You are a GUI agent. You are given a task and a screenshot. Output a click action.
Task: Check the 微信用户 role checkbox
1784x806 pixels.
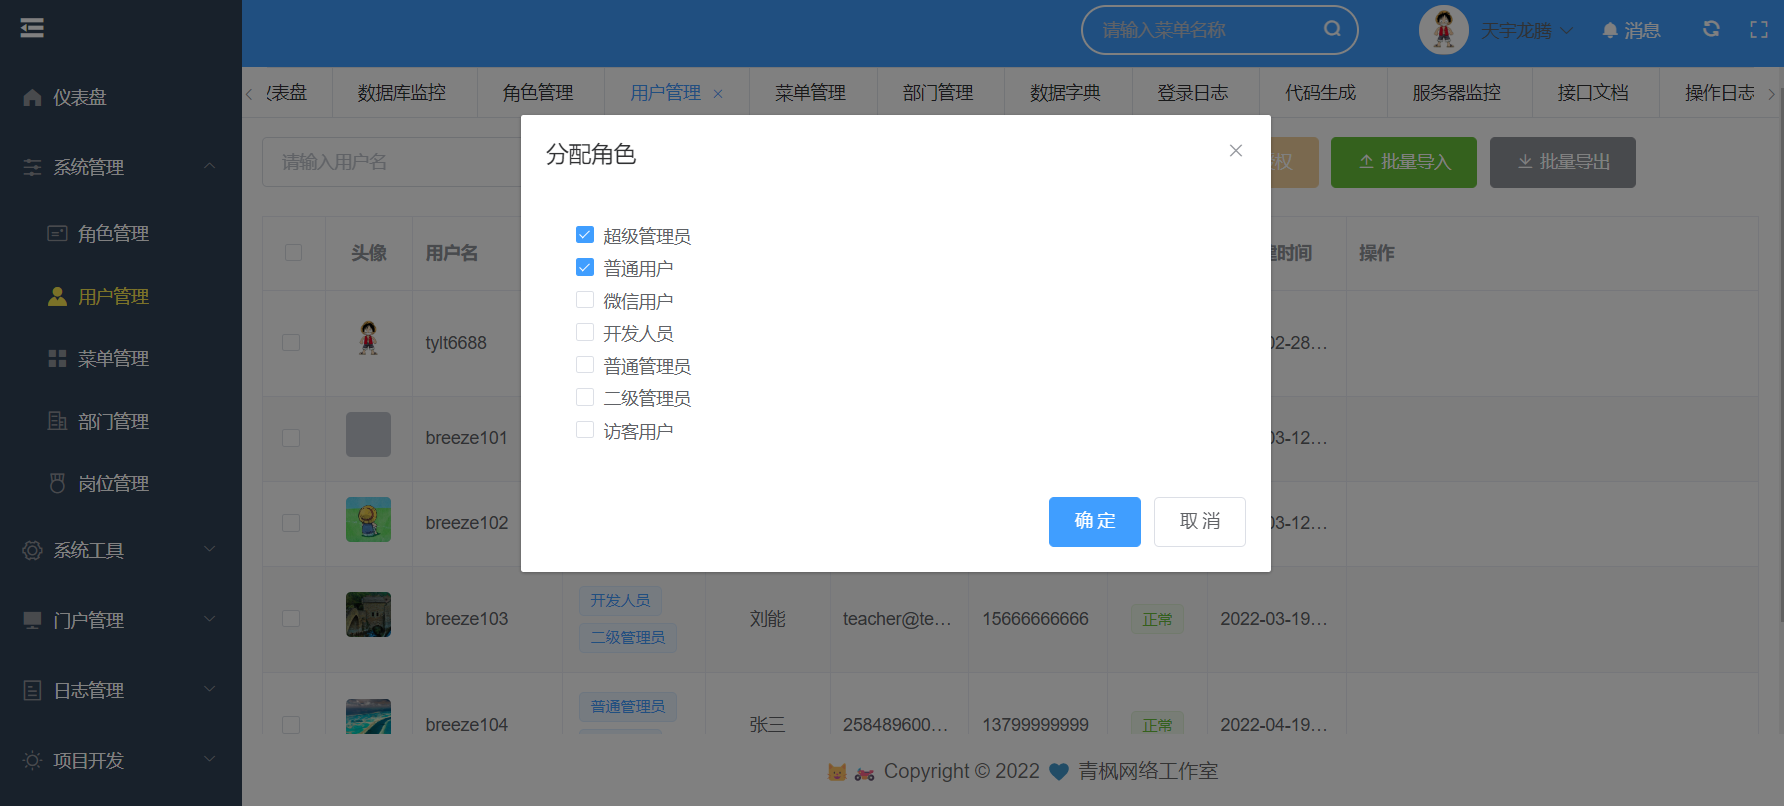click(x=585, y=300)
